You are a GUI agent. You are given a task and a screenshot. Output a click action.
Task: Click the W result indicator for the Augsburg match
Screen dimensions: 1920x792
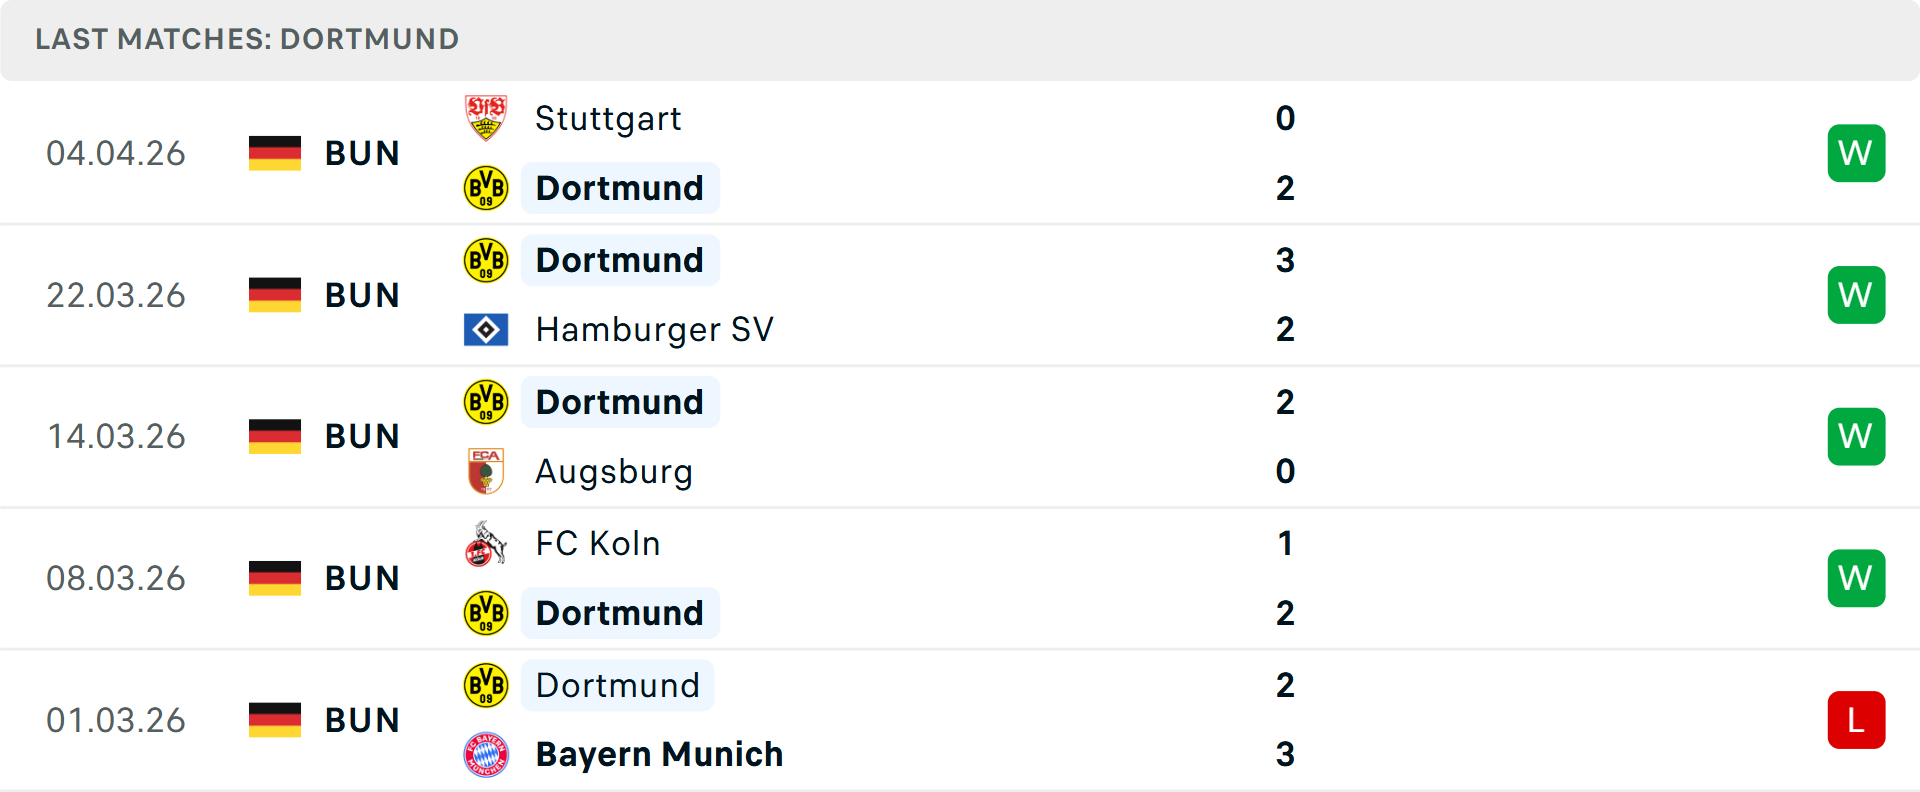click(x=1856, y=436)
